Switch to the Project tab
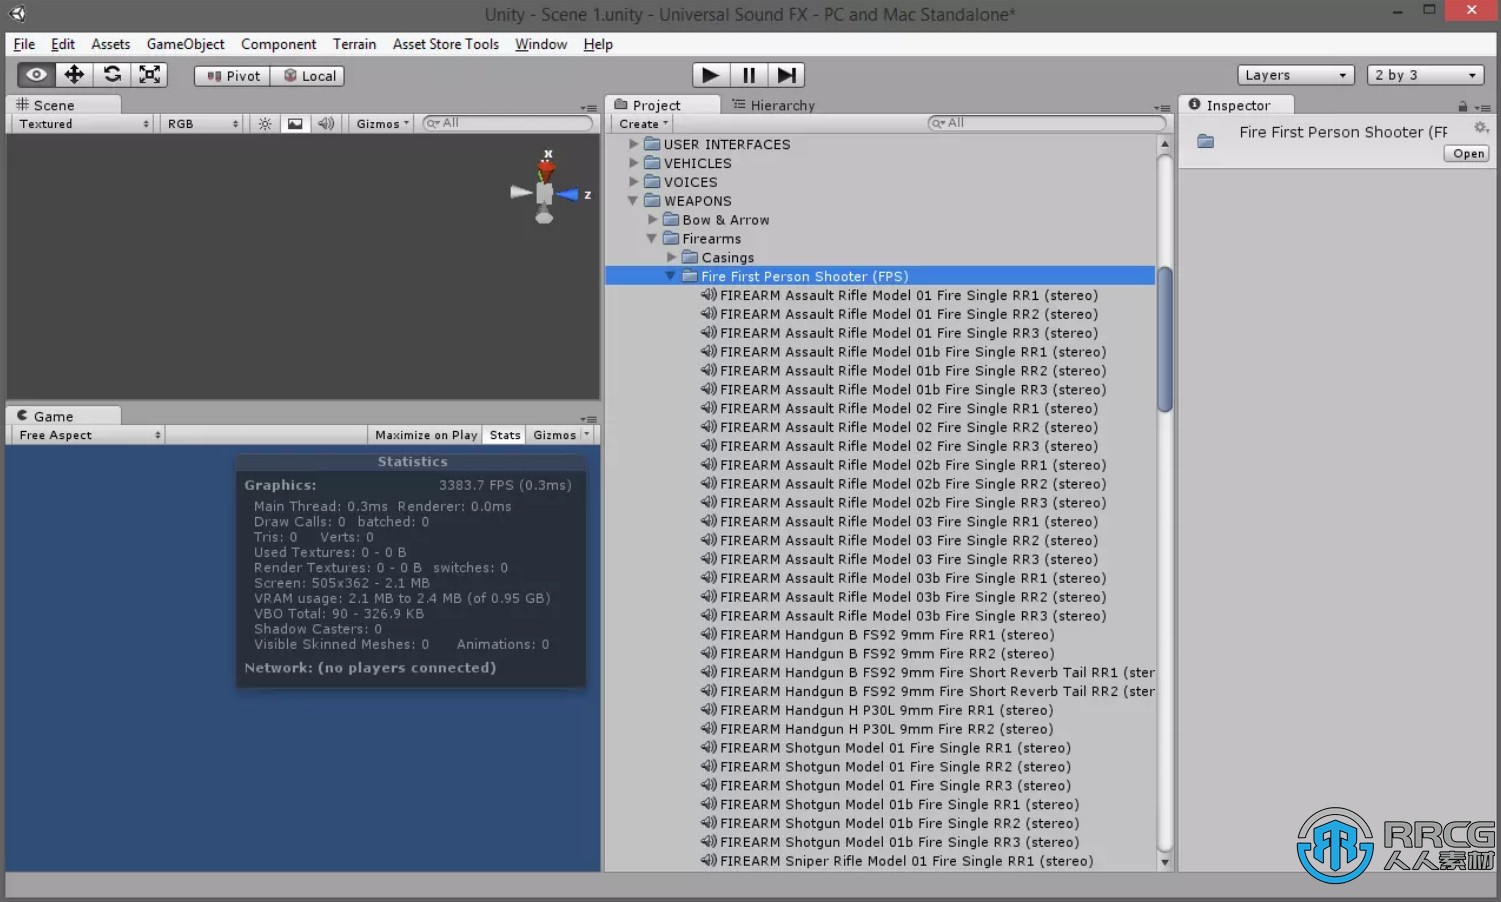 tap(662, 105)
